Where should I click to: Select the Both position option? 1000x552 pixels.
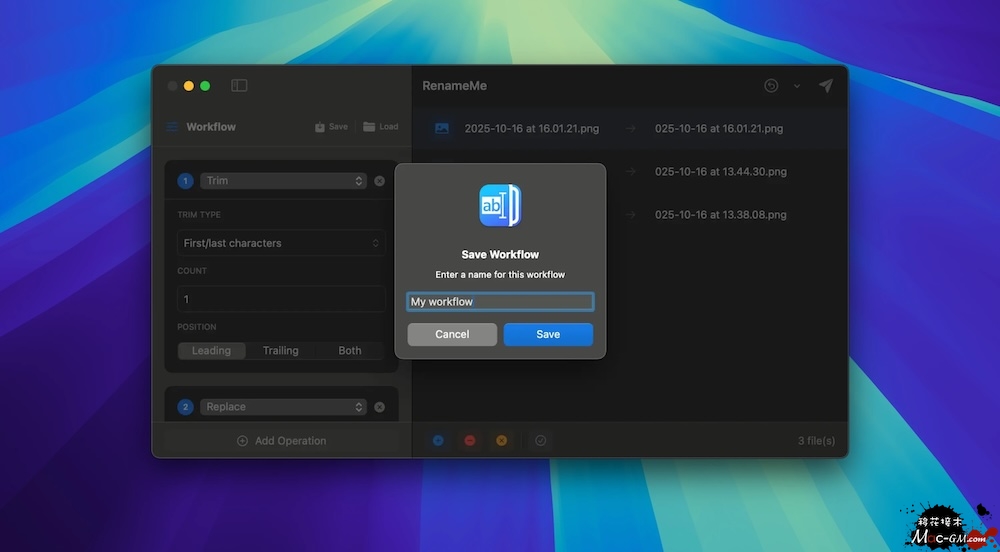click(350, 351)
